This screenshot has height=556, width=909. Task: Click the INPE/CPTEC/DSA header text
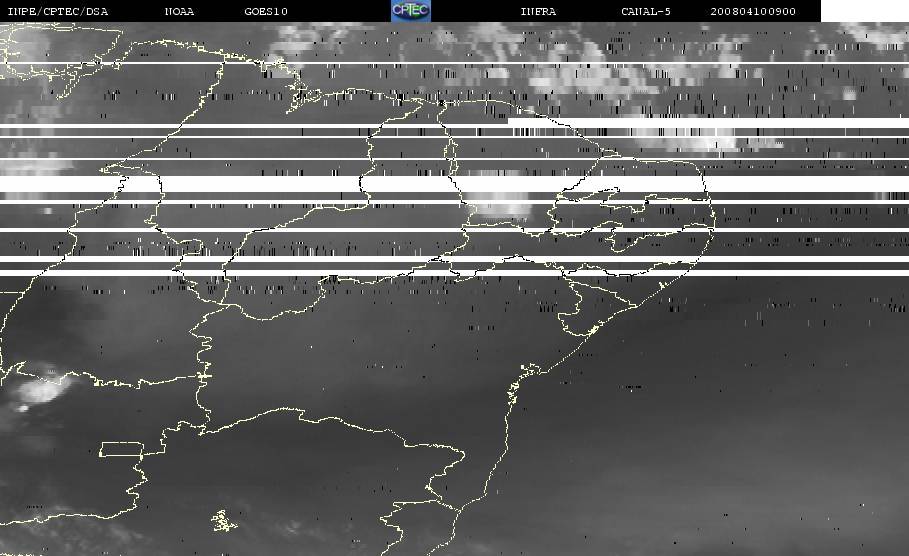click(x=57, y=11)
